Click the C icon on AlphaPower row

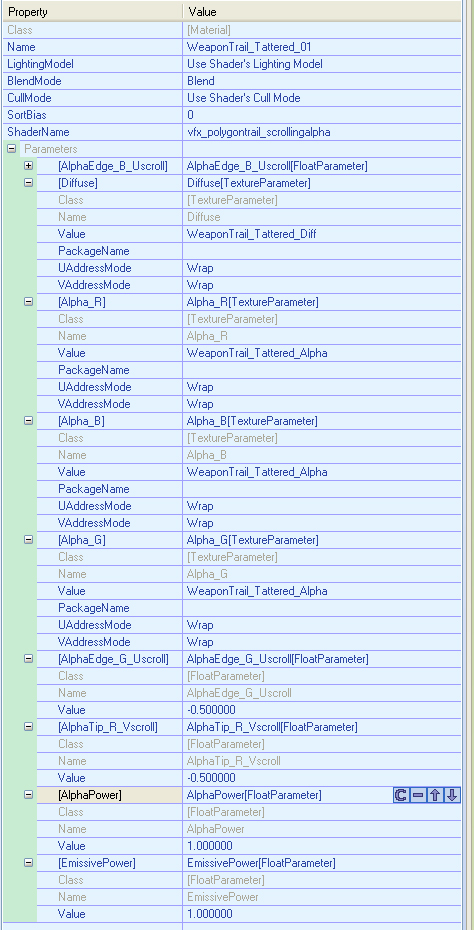[401, 795]
